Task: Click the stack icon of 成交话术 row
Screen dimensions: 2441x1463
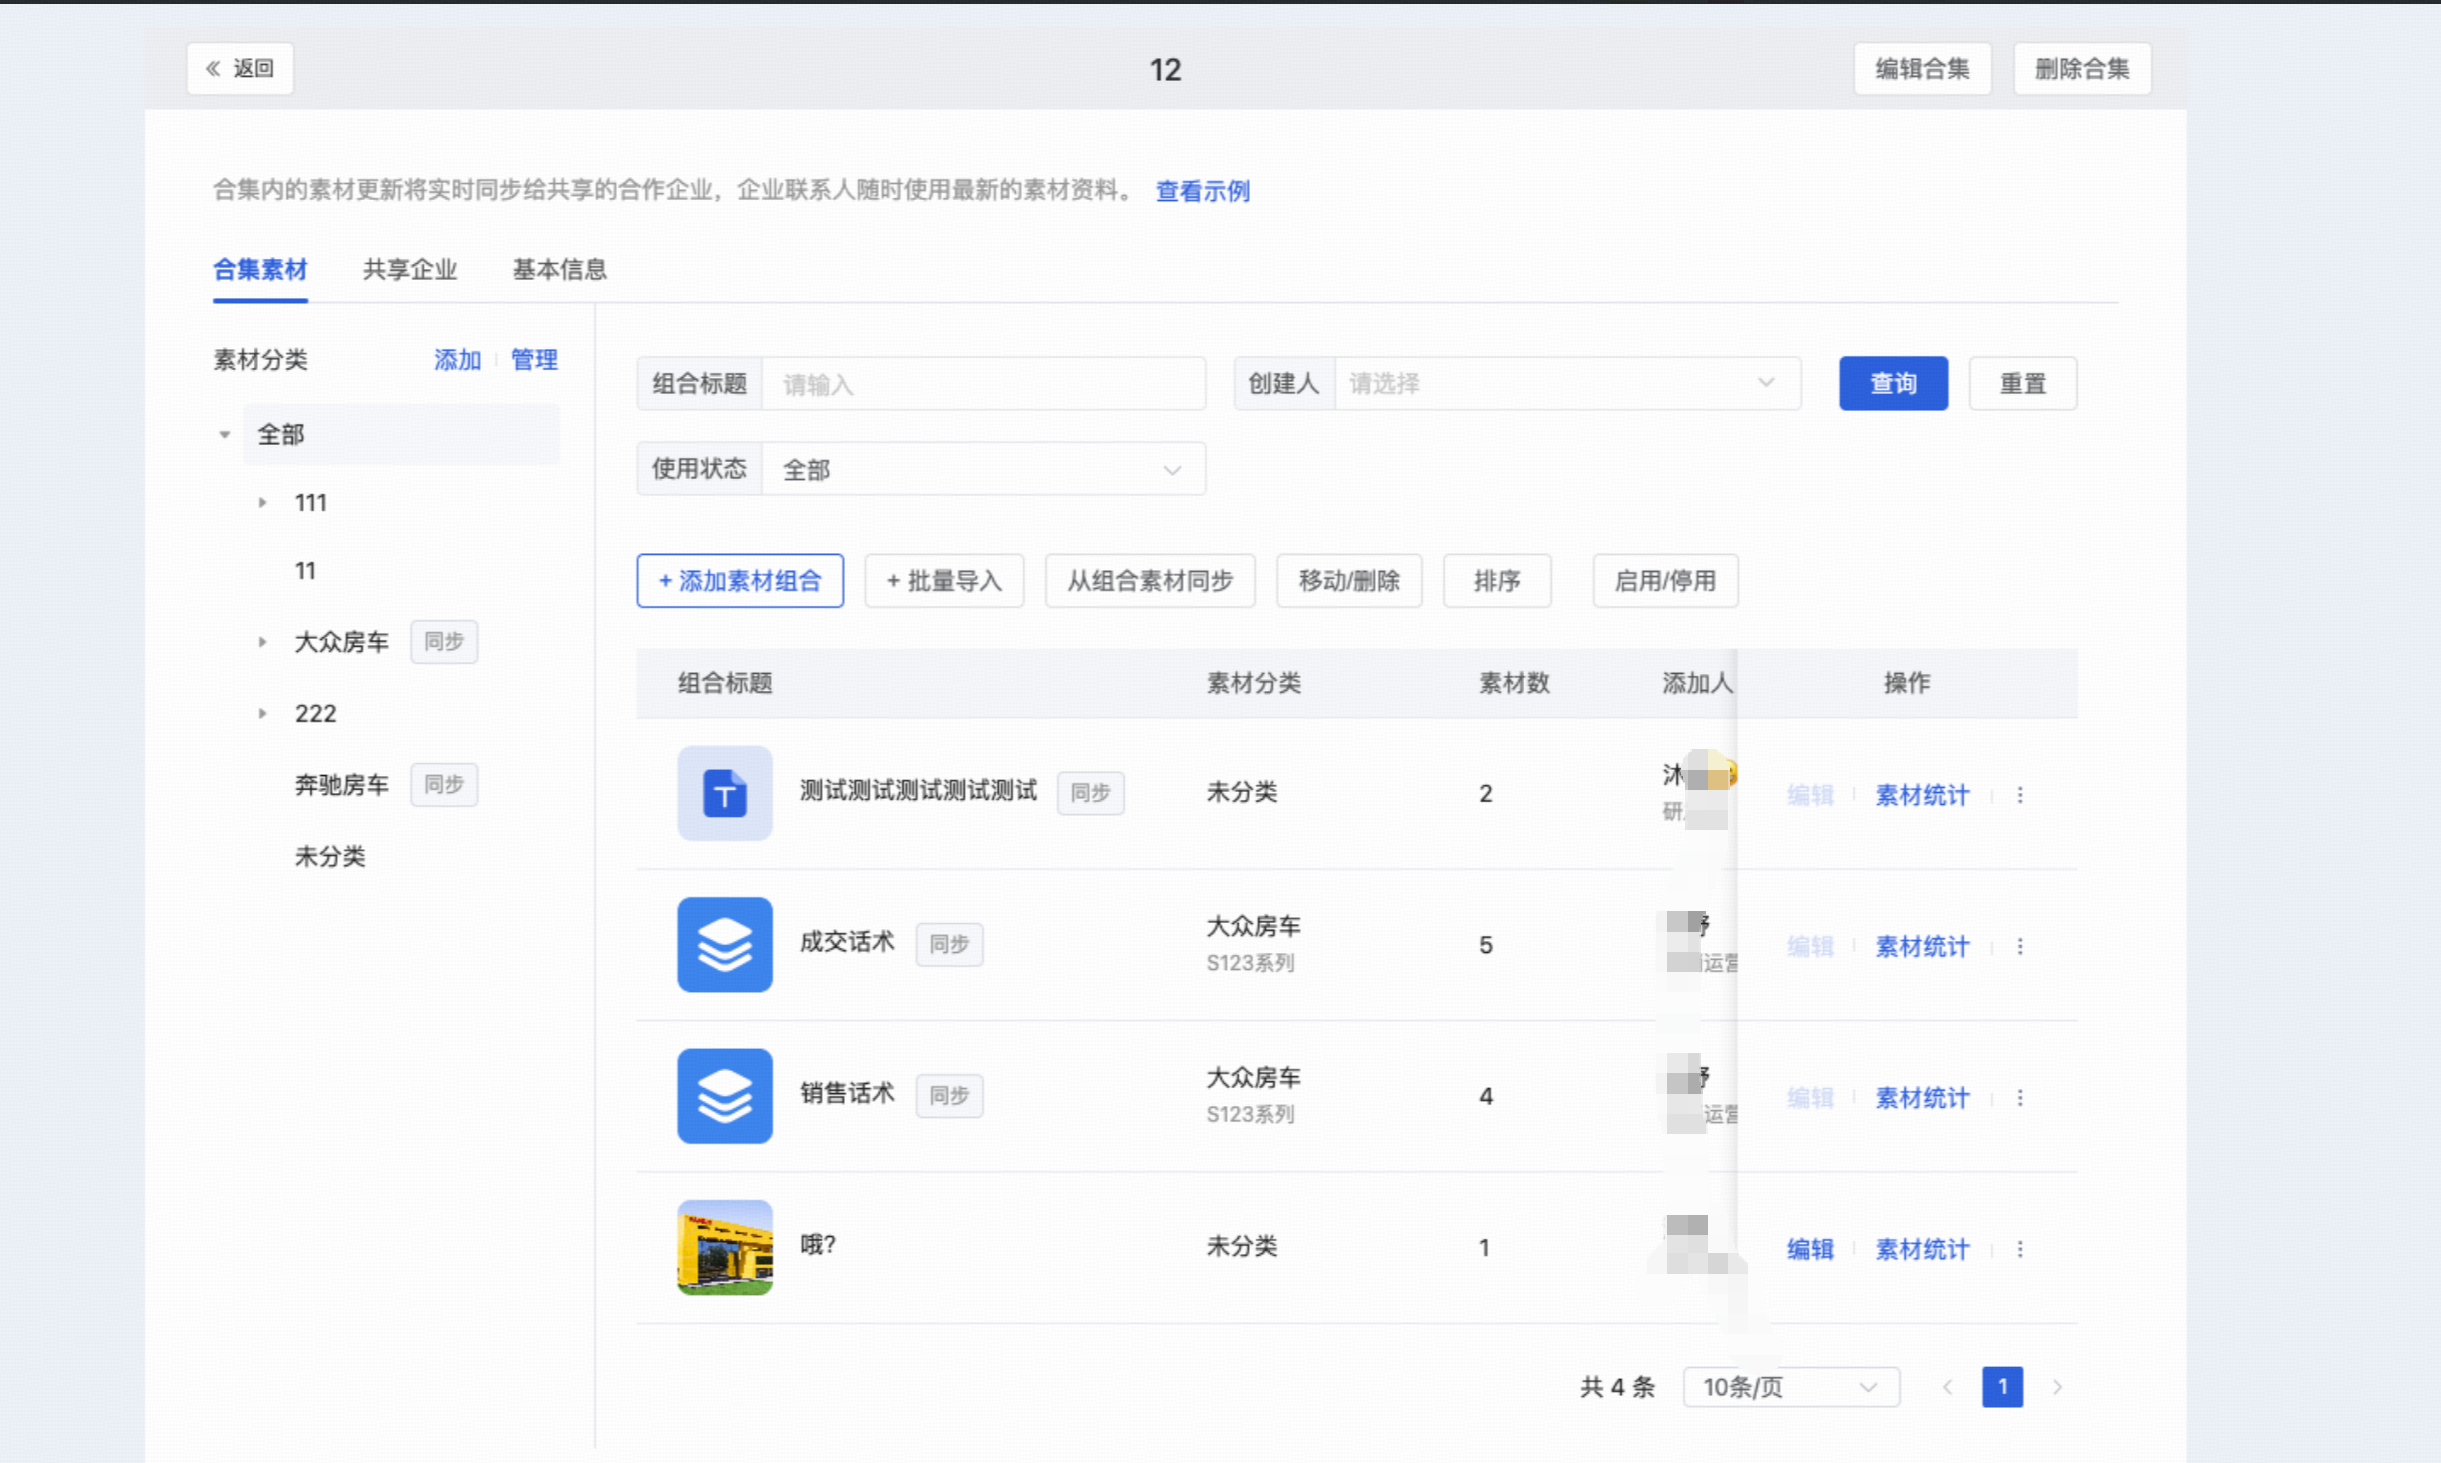Action: 725,945
